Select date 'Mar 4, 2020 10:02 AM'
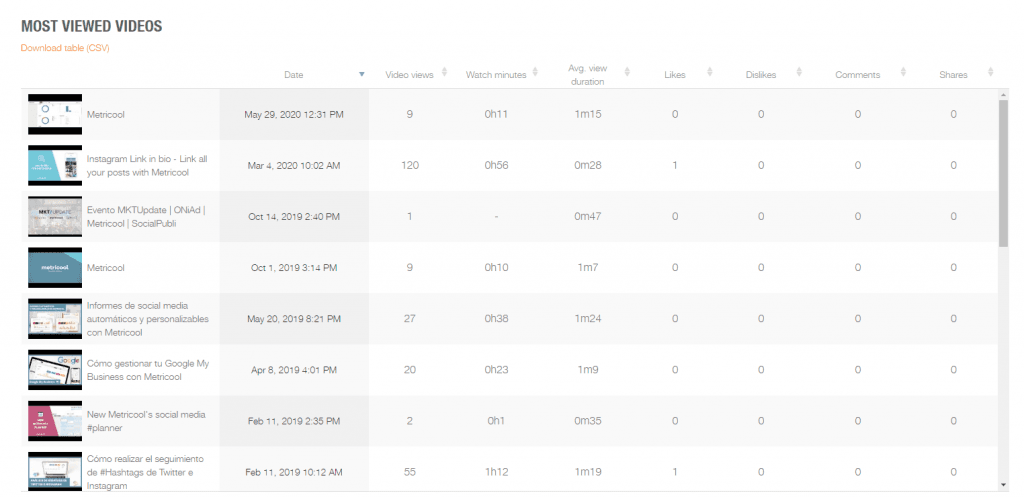 [294, 165]
